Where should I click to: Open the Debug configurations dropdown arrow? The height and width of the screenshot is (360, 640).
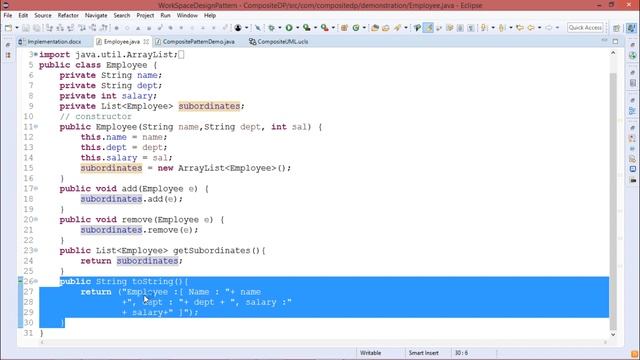point(280,28)
